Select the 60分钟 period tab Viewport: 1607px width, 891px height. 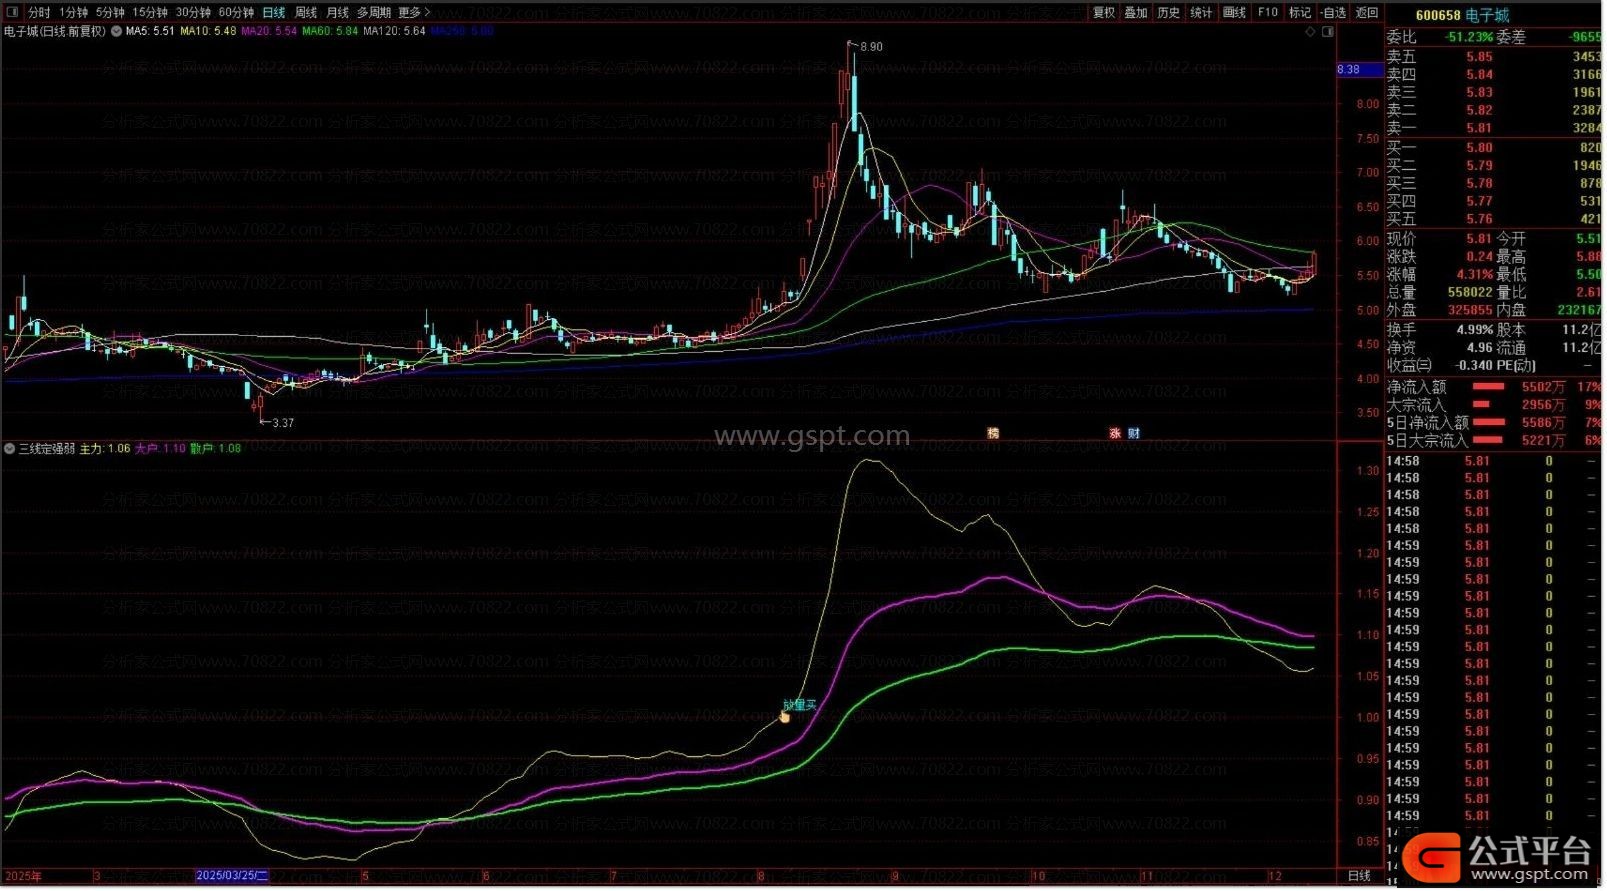pyautogui.click(x=236, y=12)
